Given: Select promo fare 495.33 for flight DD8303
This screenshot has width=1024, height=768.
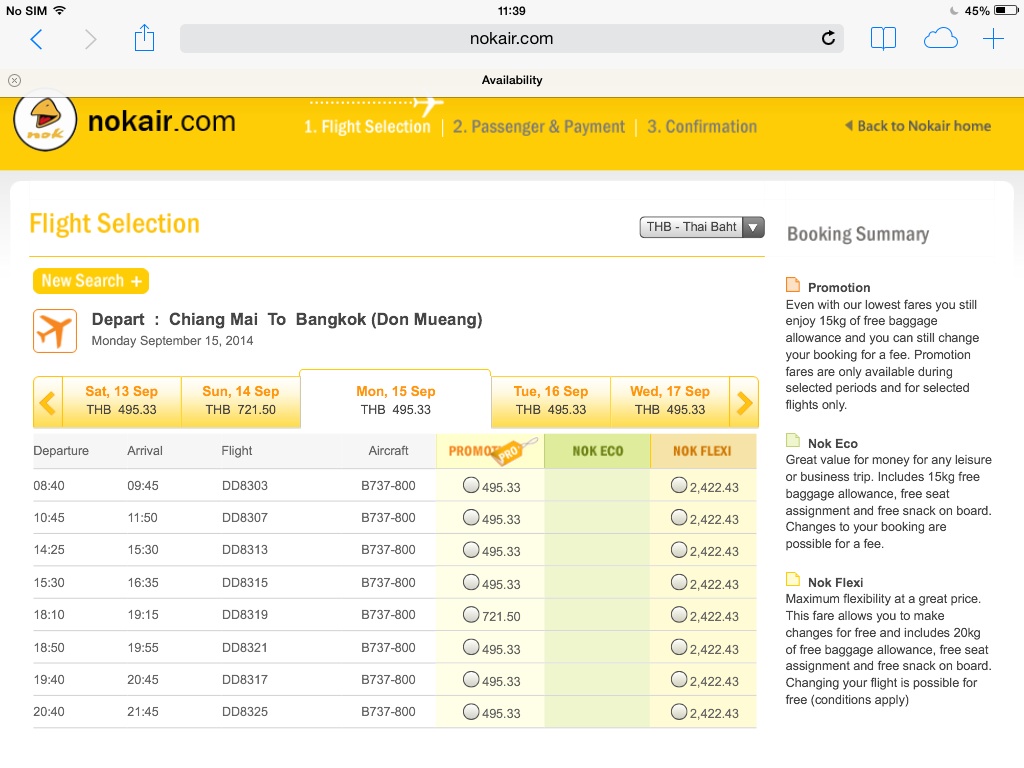Looking at the screenshot, I should click(471, 485).
